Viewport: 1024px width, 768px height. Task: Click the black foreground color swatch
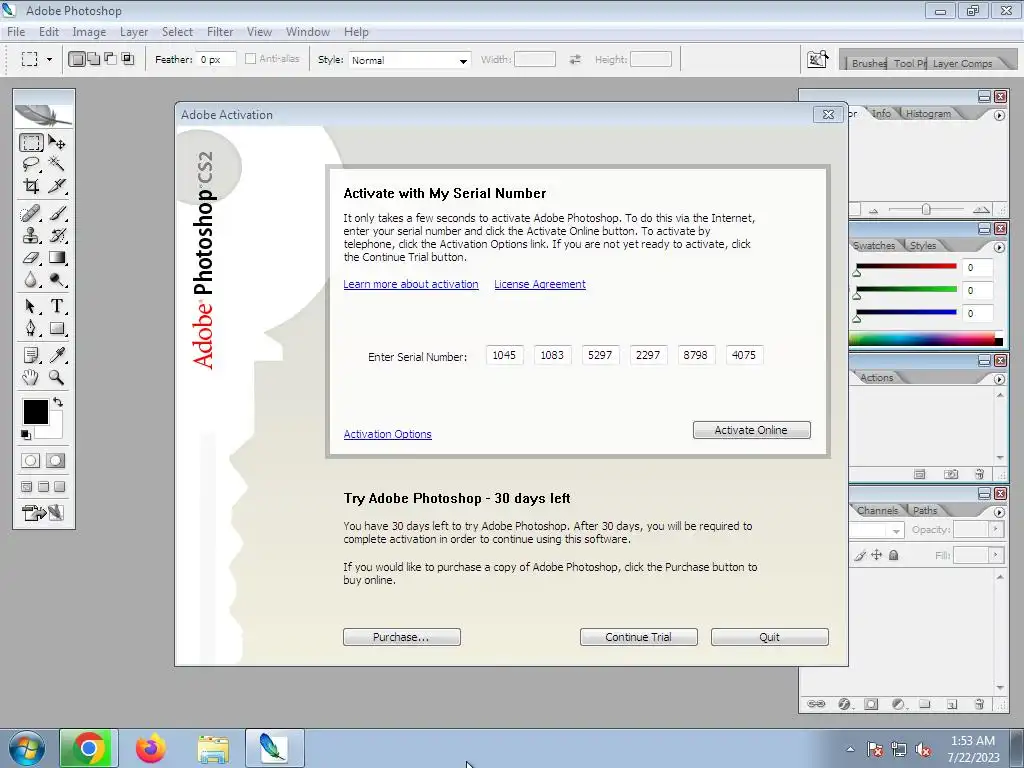click(x=35, y=412)
